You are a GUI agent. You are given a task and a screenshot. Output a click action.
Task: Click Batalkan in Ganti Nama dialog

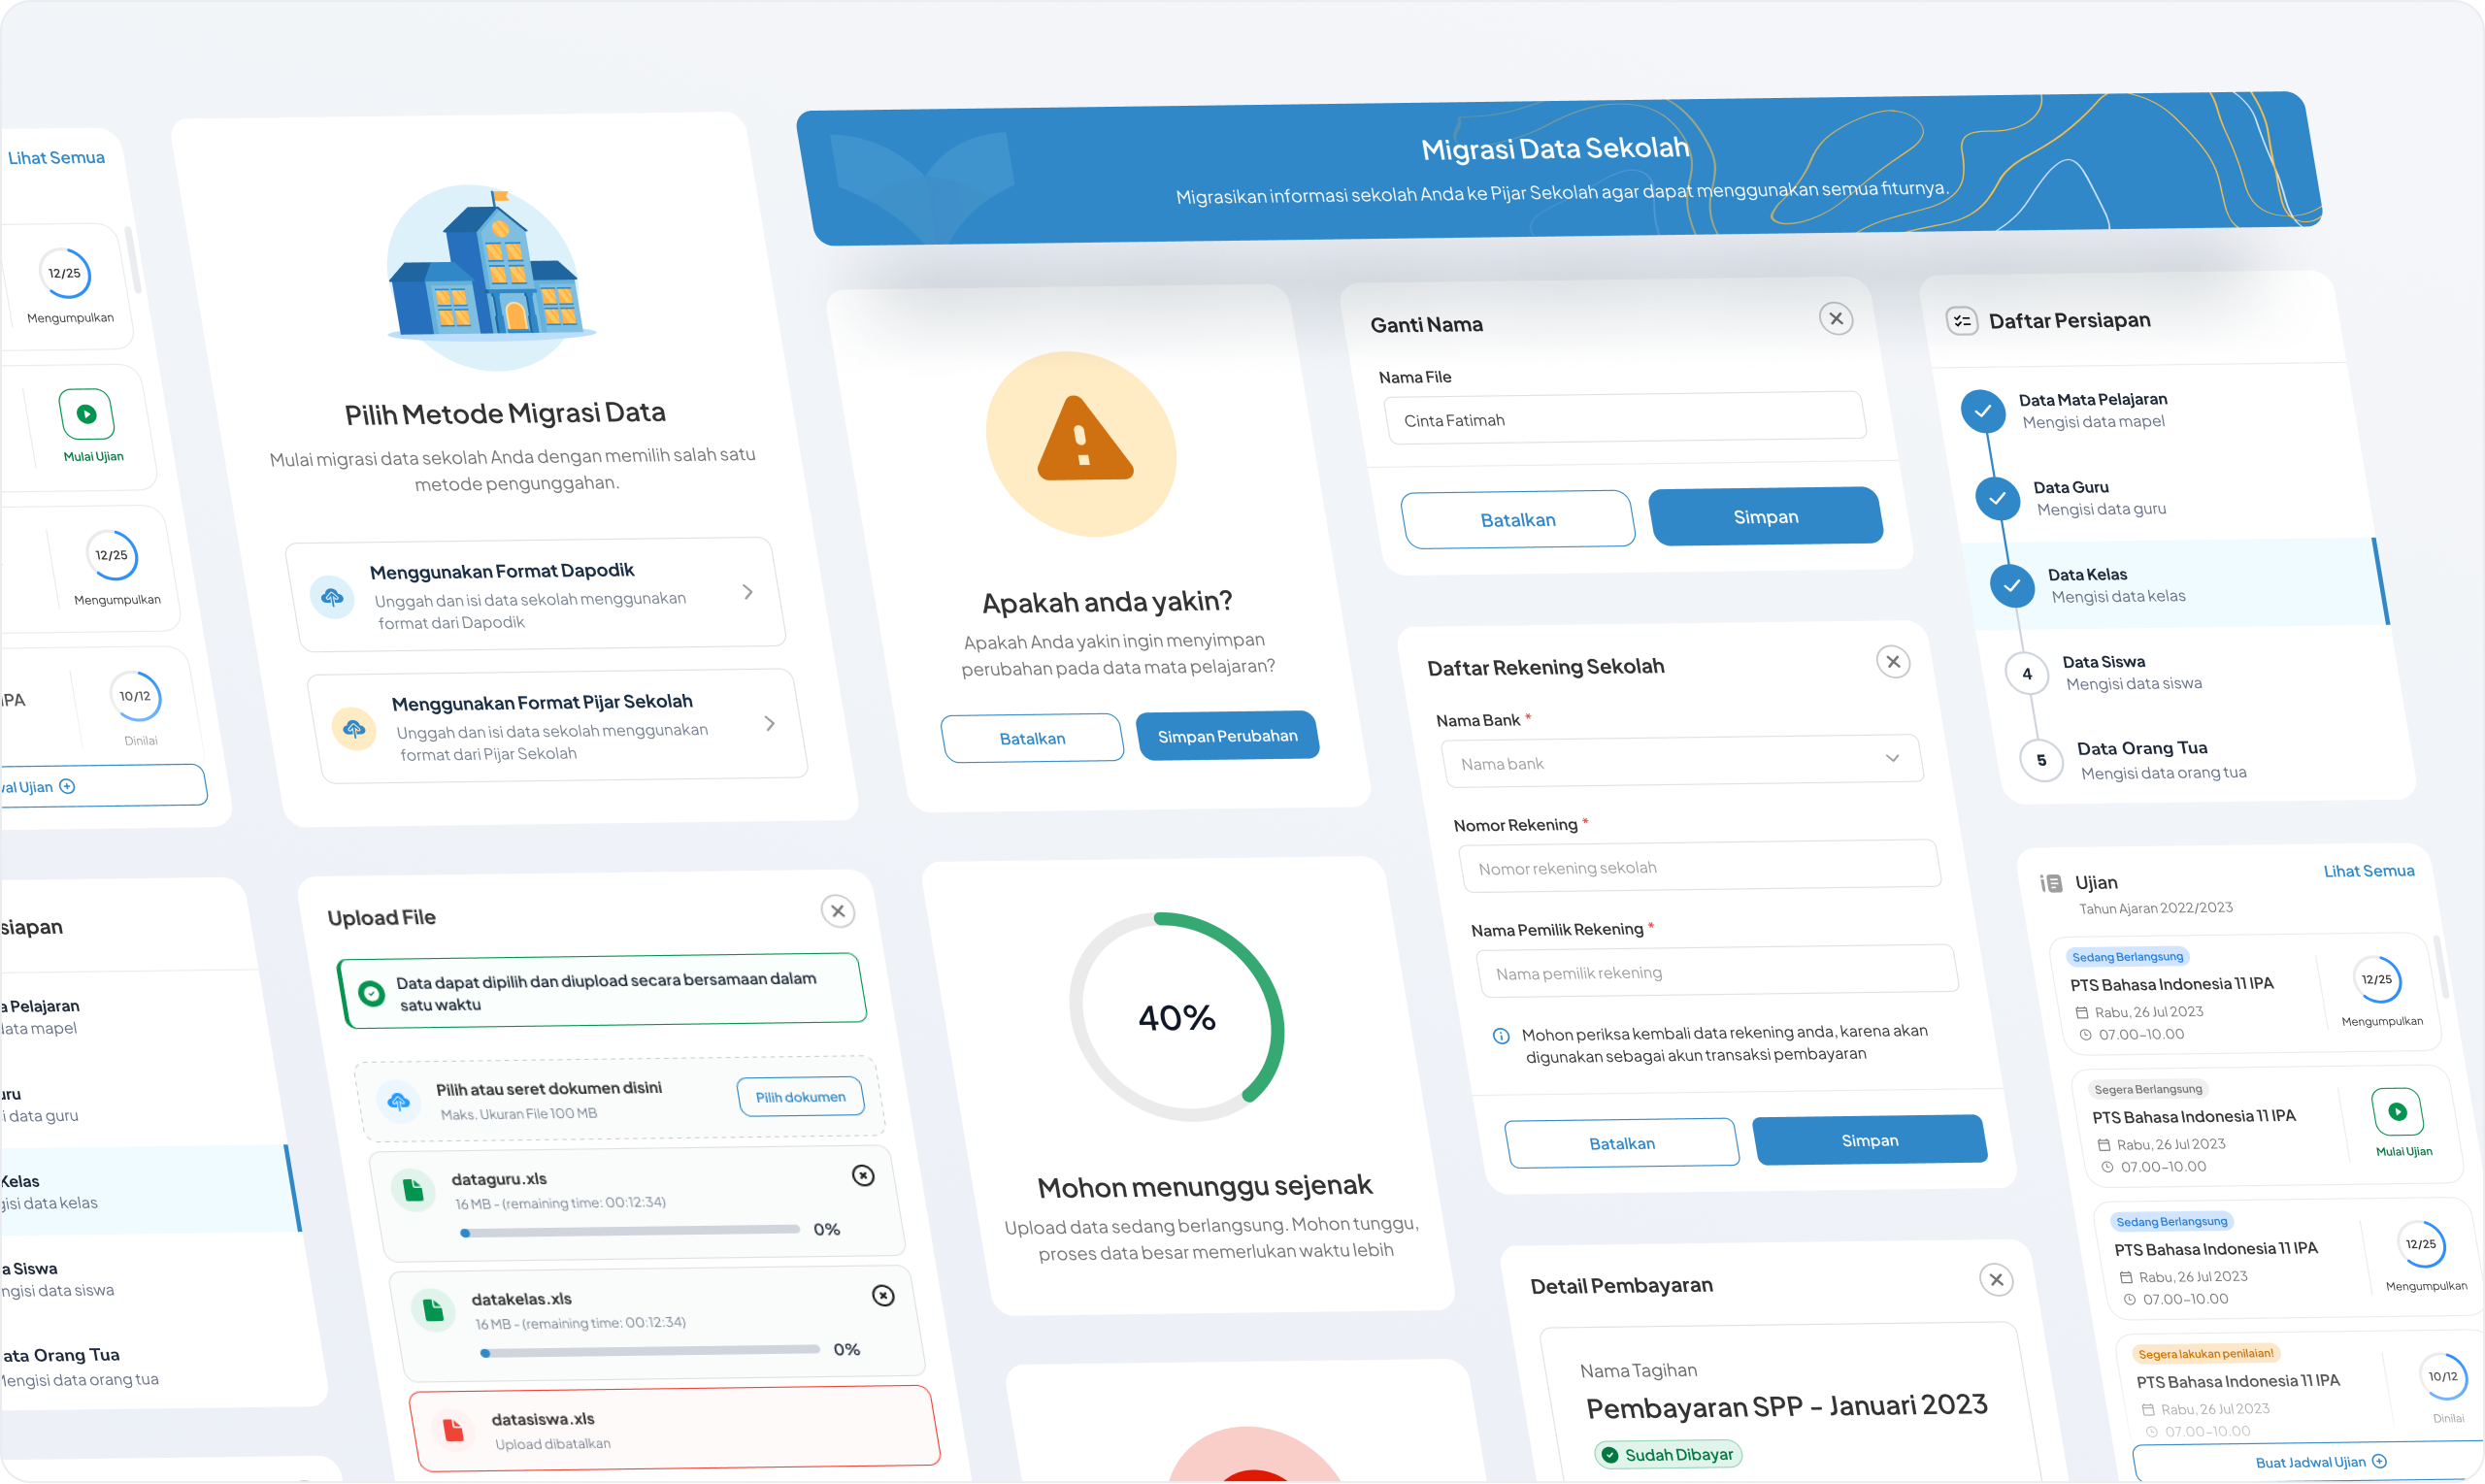pos(1517,519)
